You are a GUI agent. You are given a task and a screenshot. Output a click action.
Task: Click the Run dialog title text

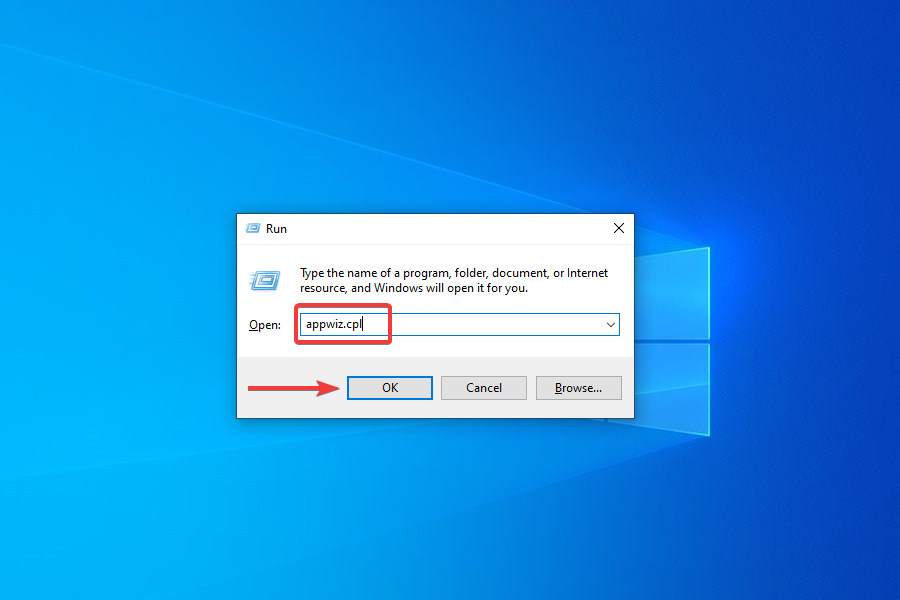pyautogui.click(x=275, y=228)
